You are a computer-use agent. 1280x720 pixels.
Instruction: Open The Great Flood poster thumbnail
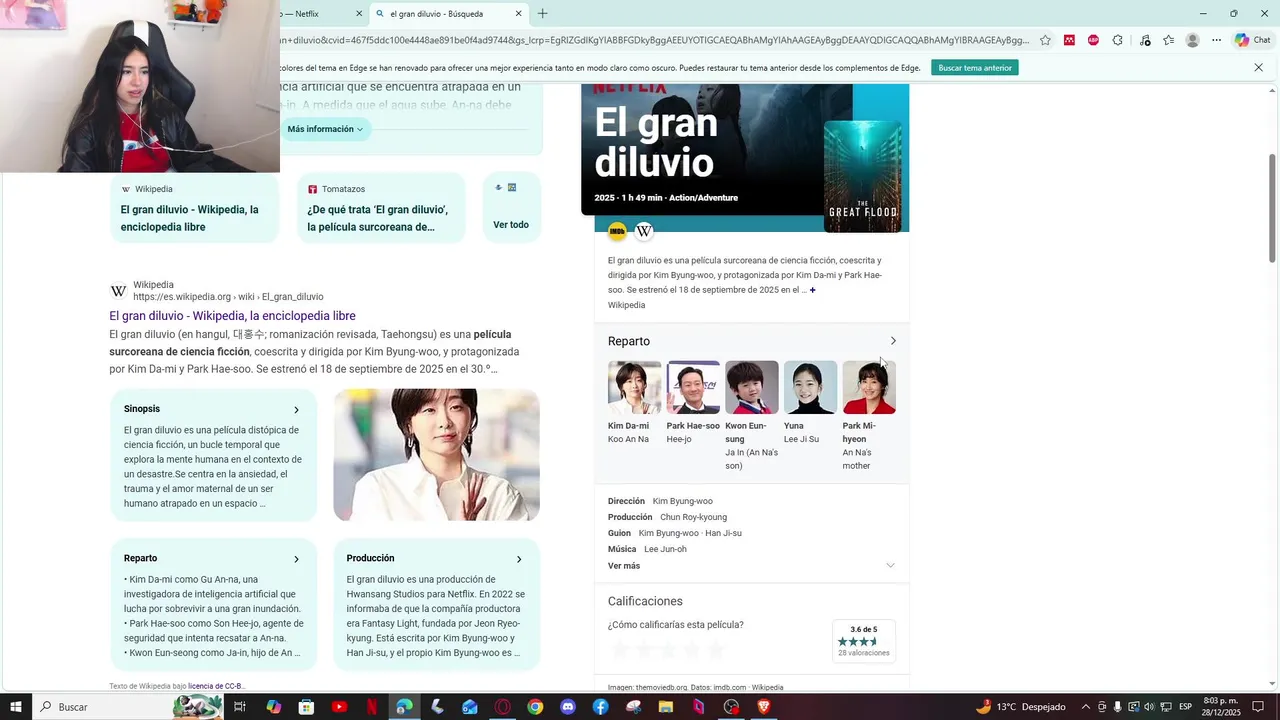tap(862, 176)
